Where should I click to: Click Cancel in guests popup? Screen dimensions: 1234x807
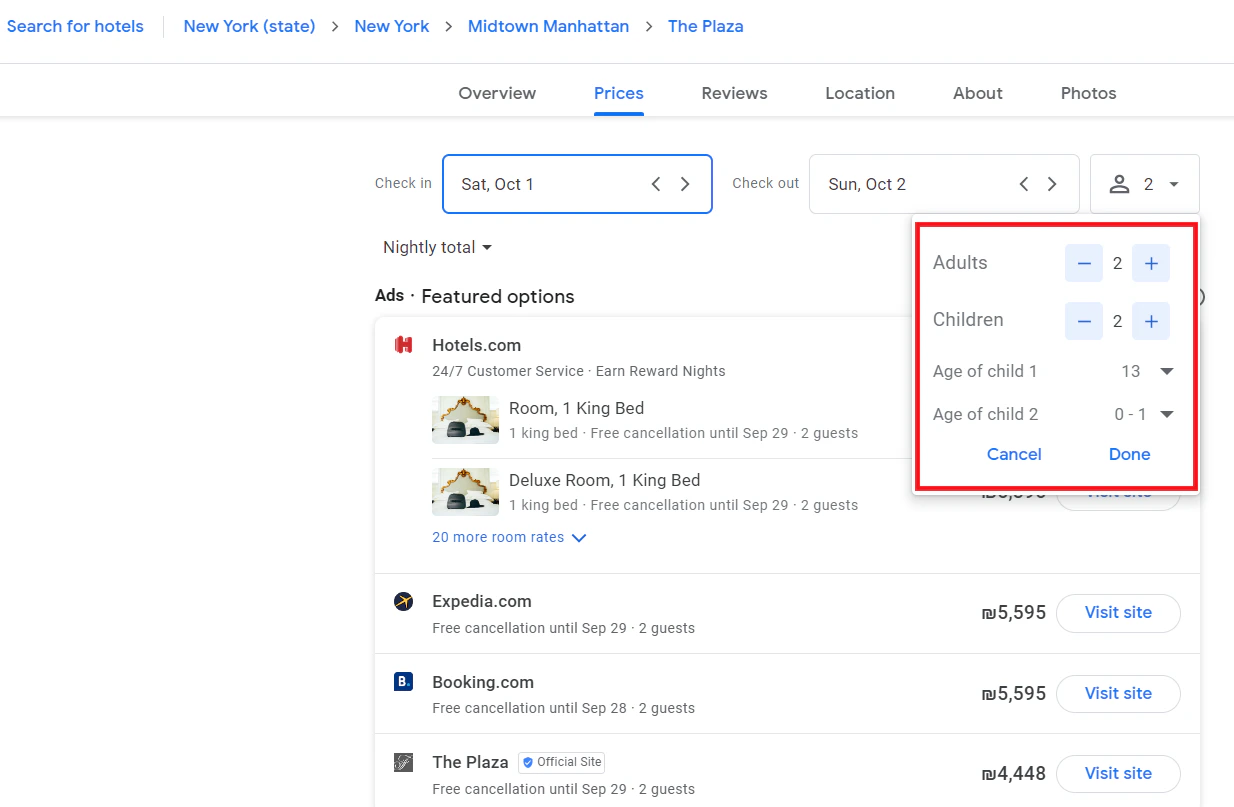[x=1014, y=454]
